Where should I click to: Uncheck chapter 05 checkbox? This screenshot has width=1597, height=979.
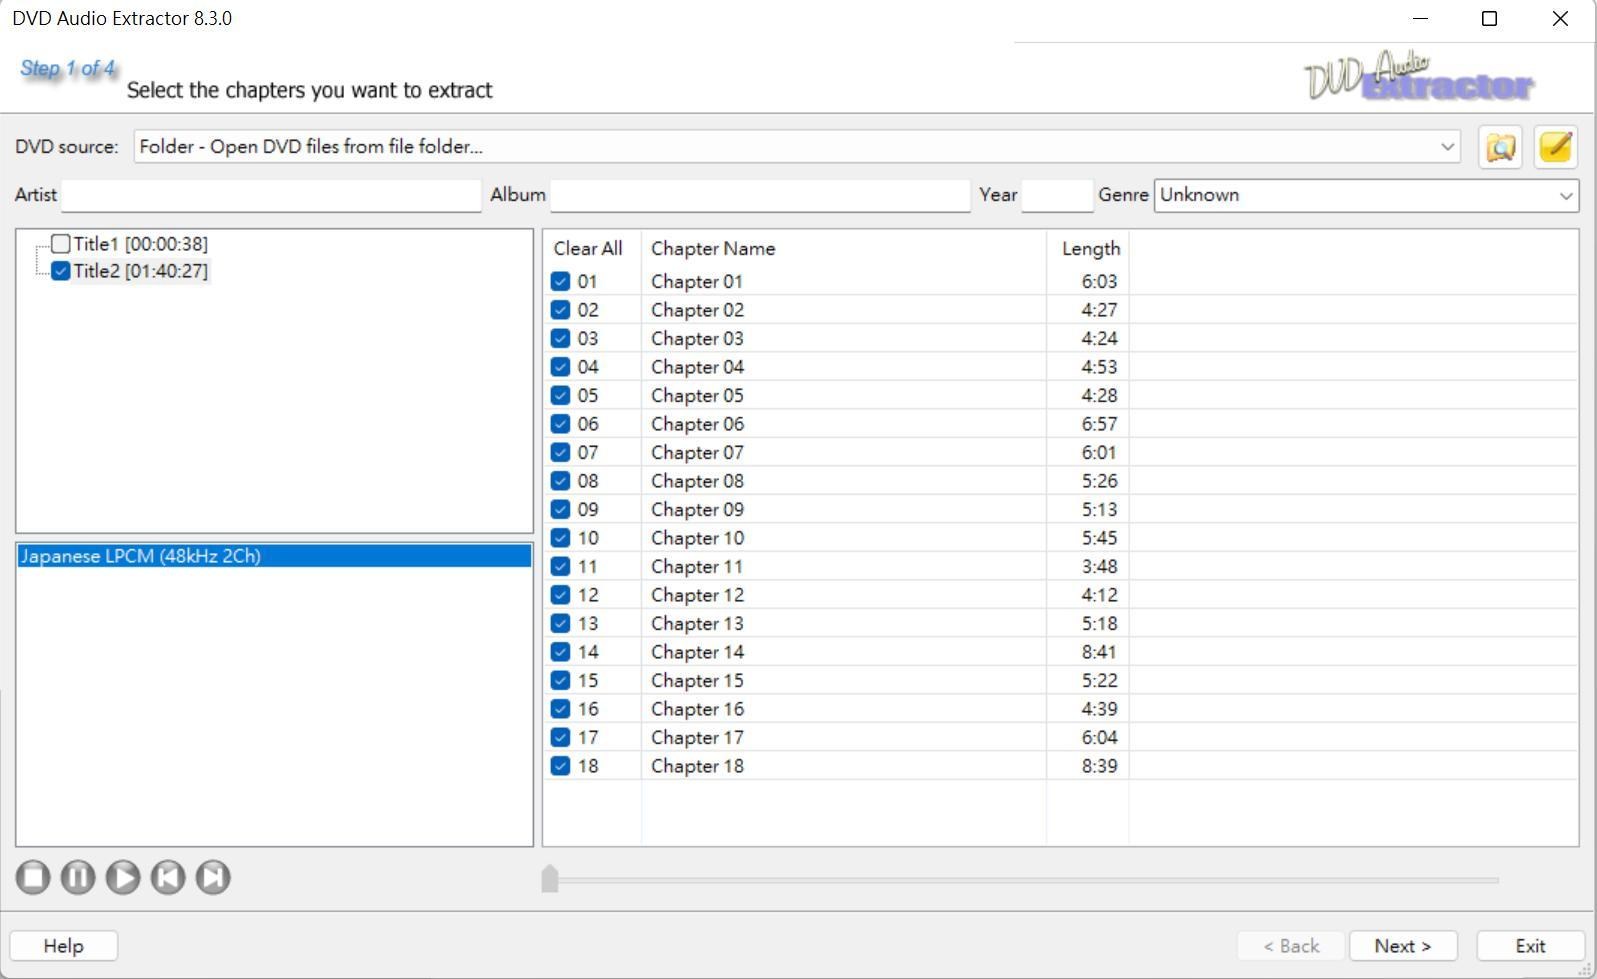[560, 396]
